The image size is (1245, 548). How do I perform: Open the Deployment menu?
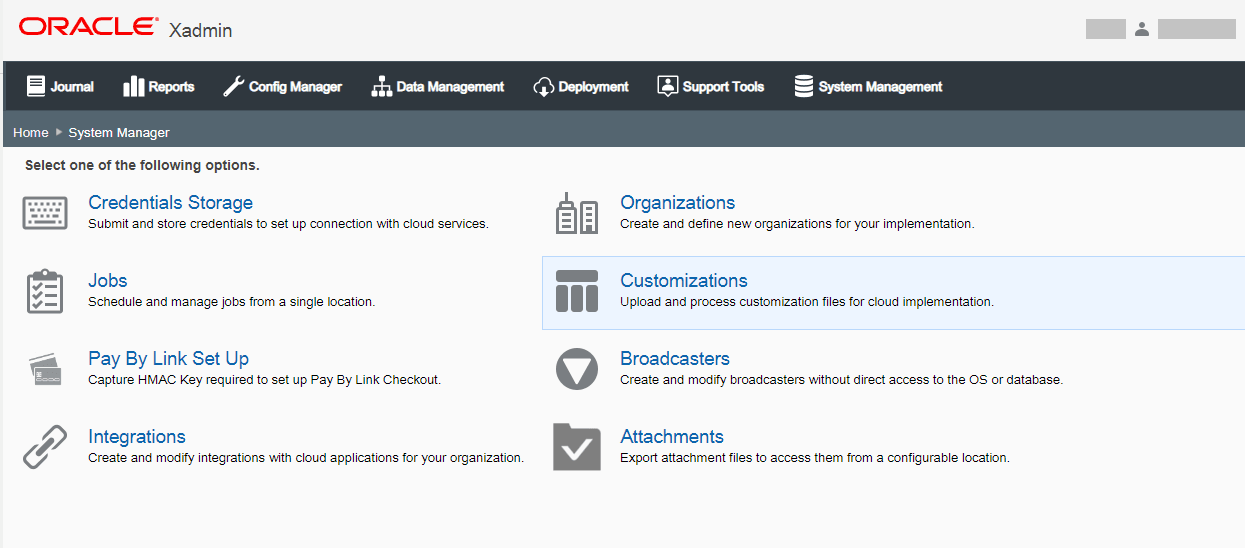pyautogui.click(x=581, y=86)
